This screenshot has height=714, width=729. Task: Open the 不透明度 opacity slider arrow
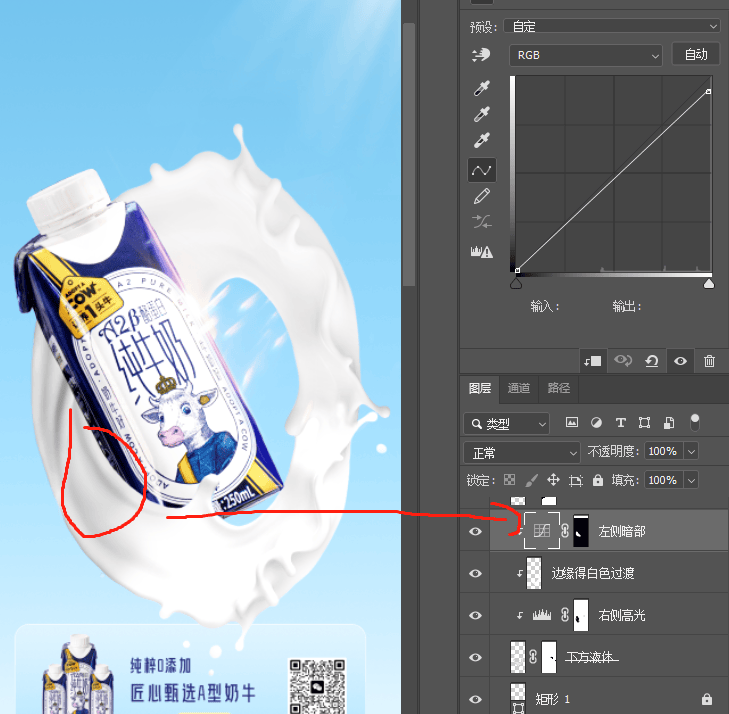pos(691,451)
